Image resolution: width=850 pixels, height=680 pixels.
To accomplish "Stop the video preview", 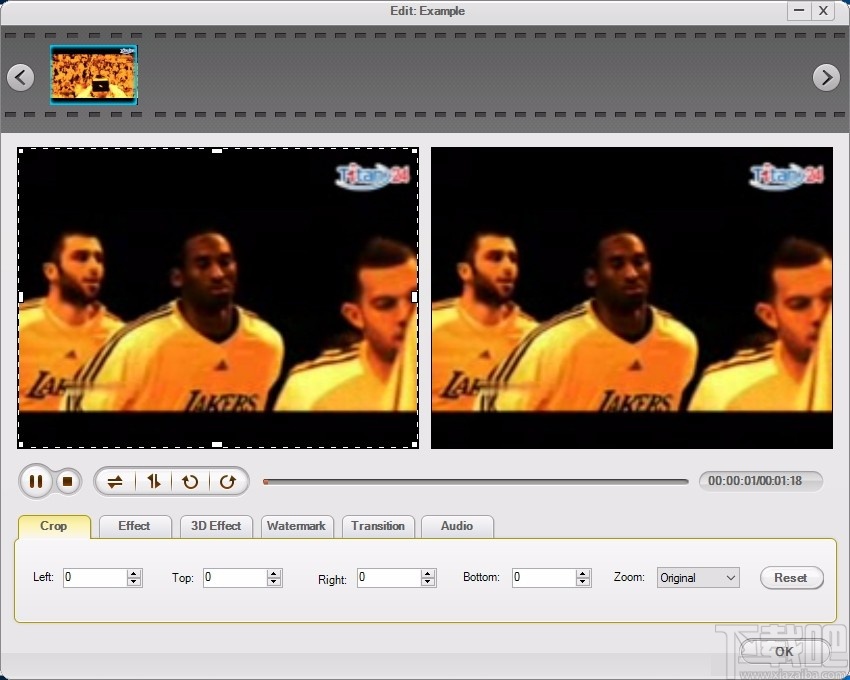I will (67, 481).
